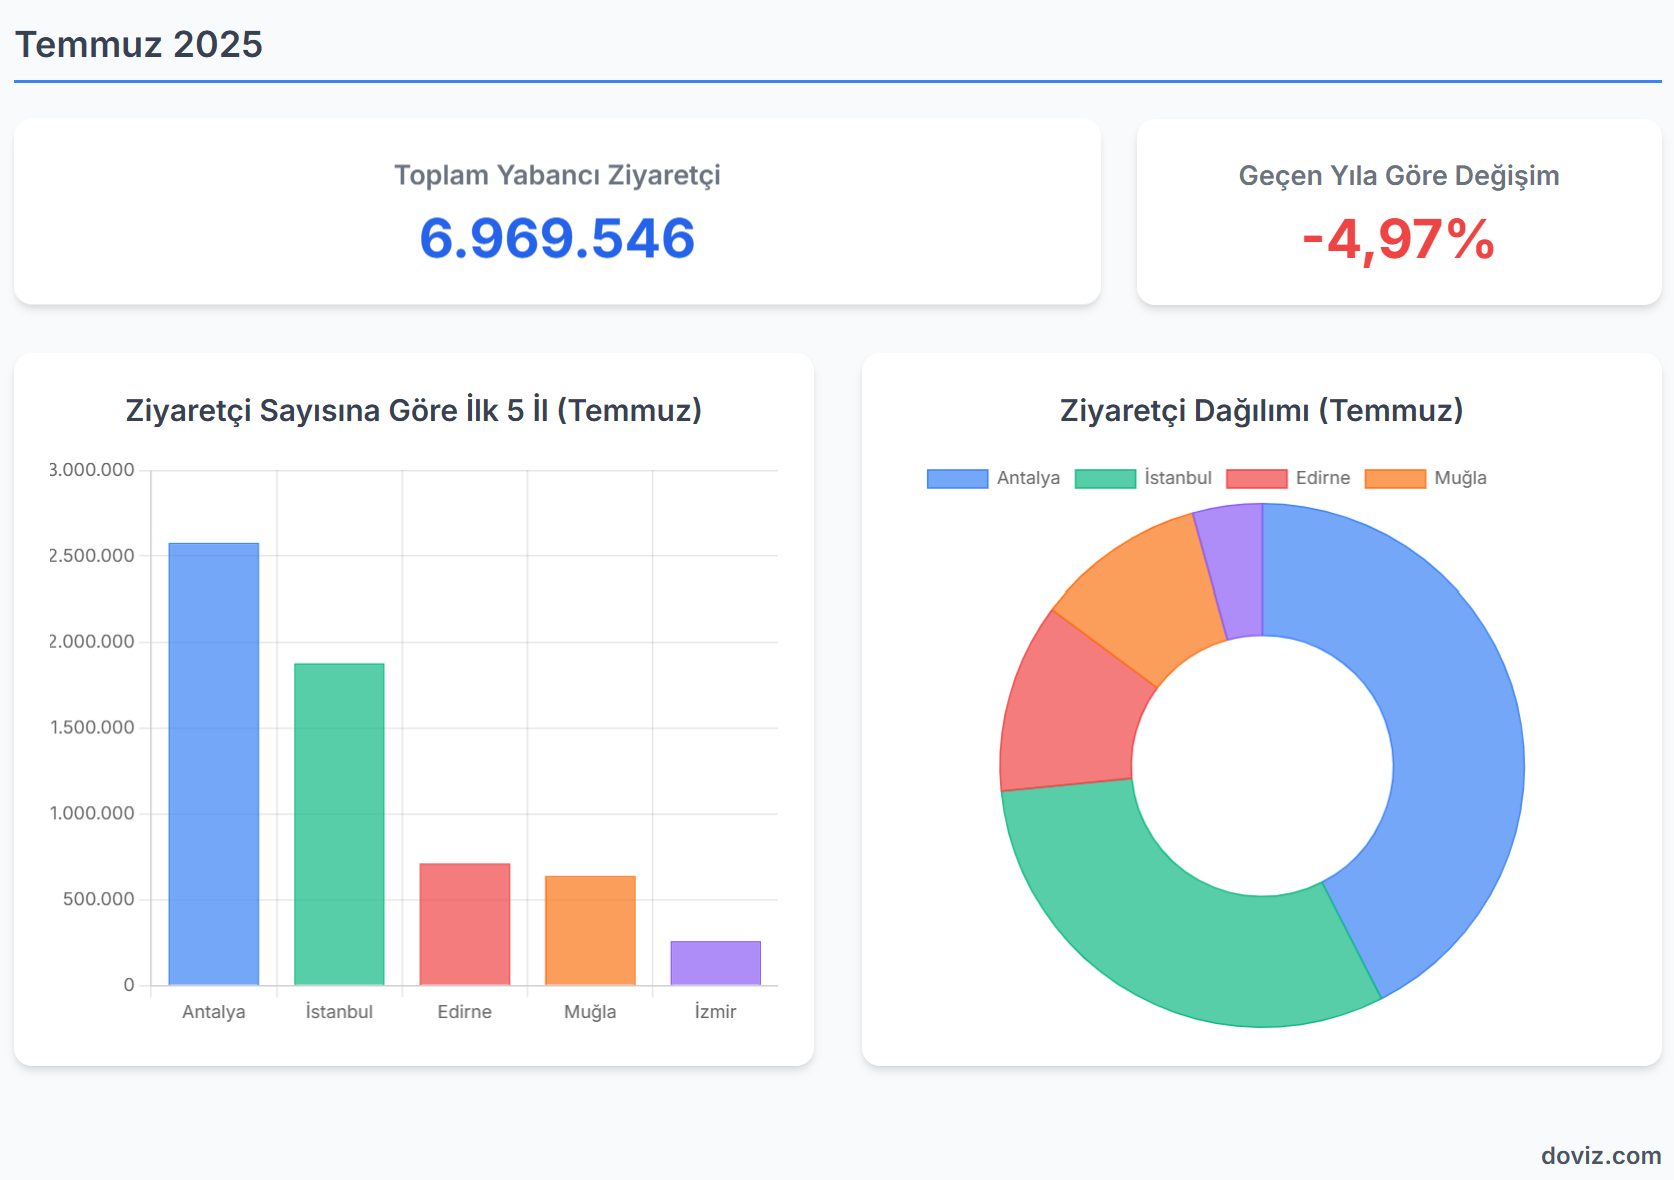Image resolution: width=1674 pixels, height=1180 pixels.
Task: Click the -4,97% change value
Action: point(1398,240)
